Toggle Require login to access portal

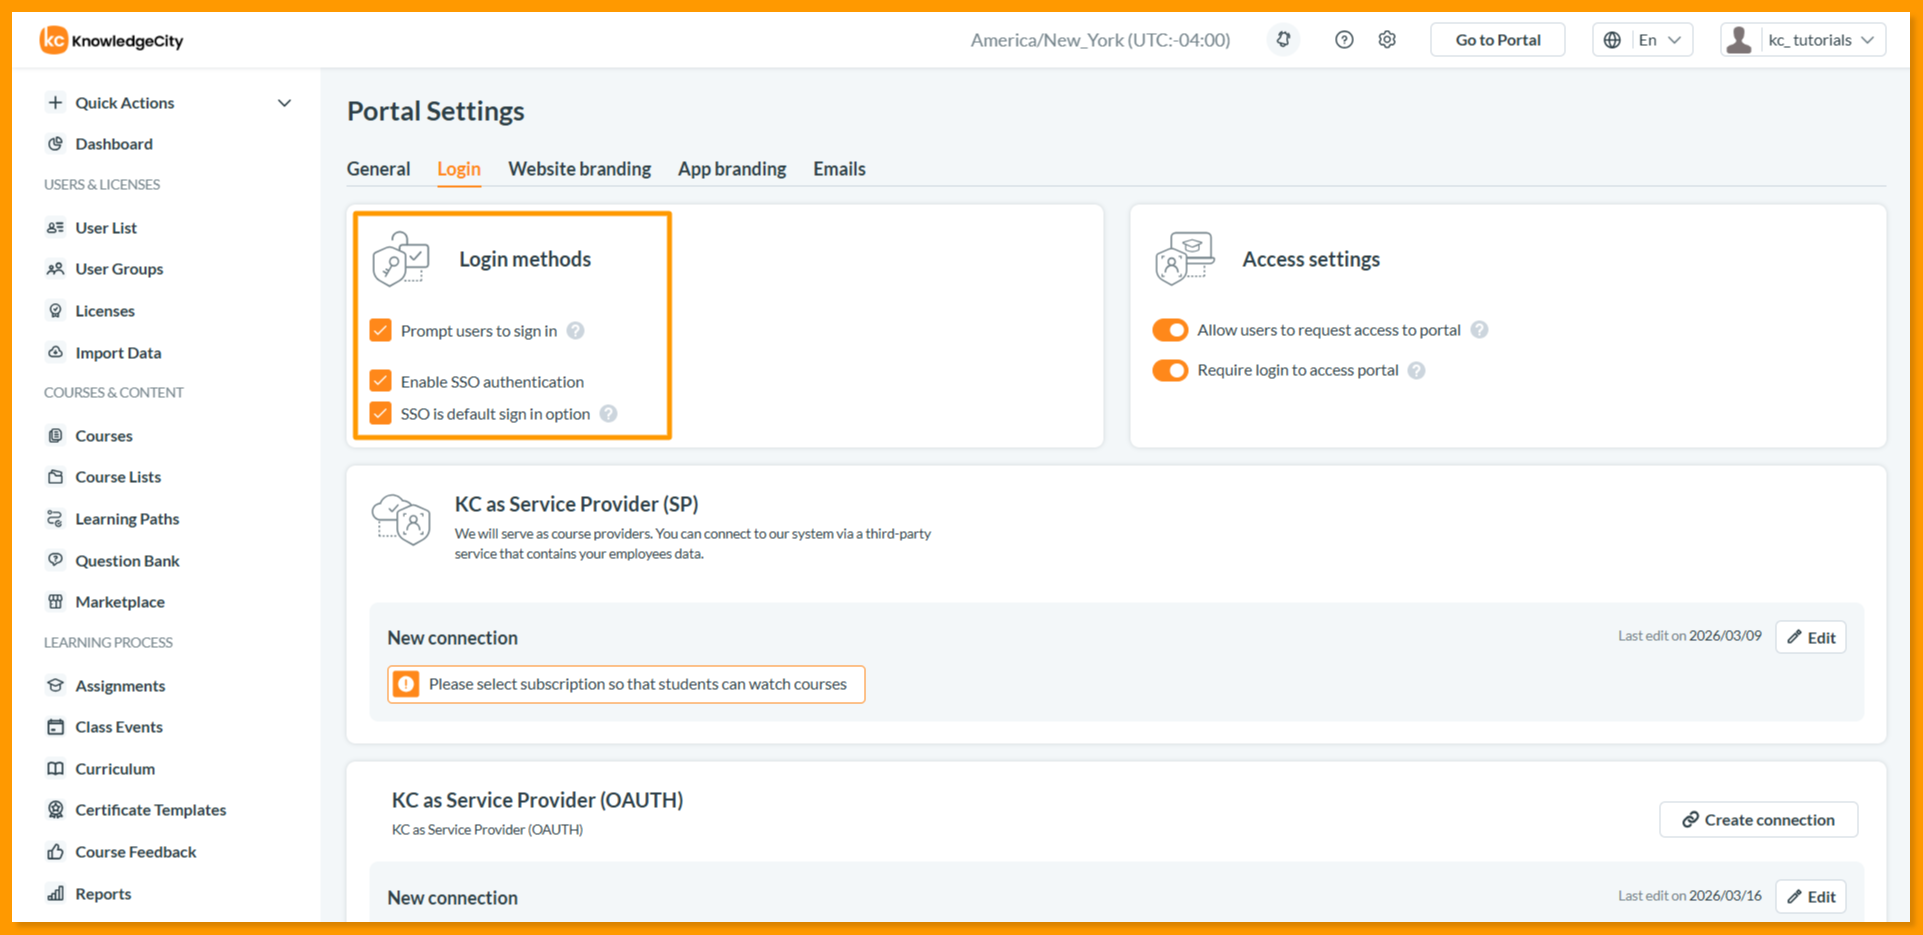tap(1170, 370)
